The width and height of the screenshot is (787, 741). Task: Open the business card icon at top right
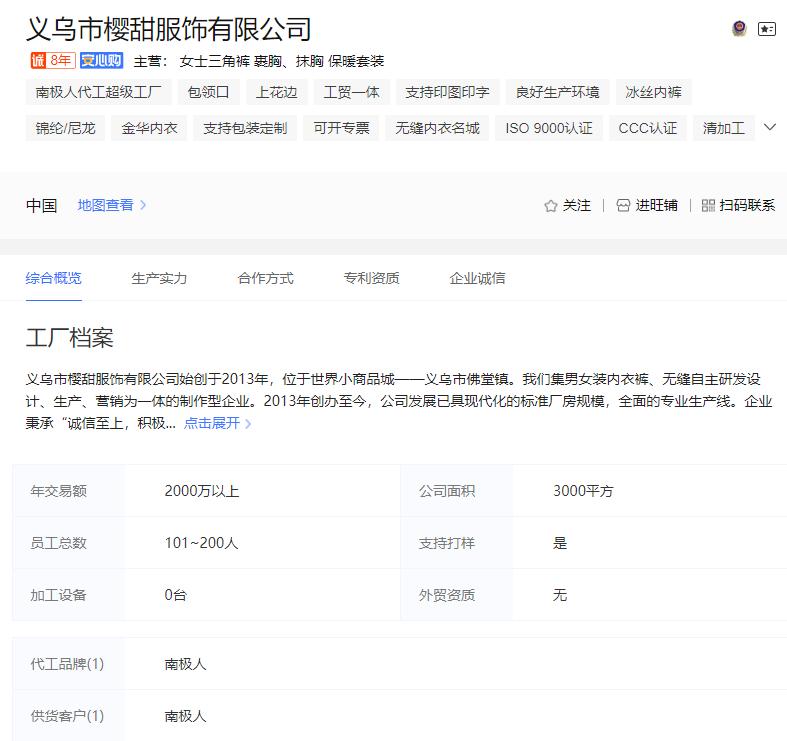pyautogui.click(x=766, y=29)
